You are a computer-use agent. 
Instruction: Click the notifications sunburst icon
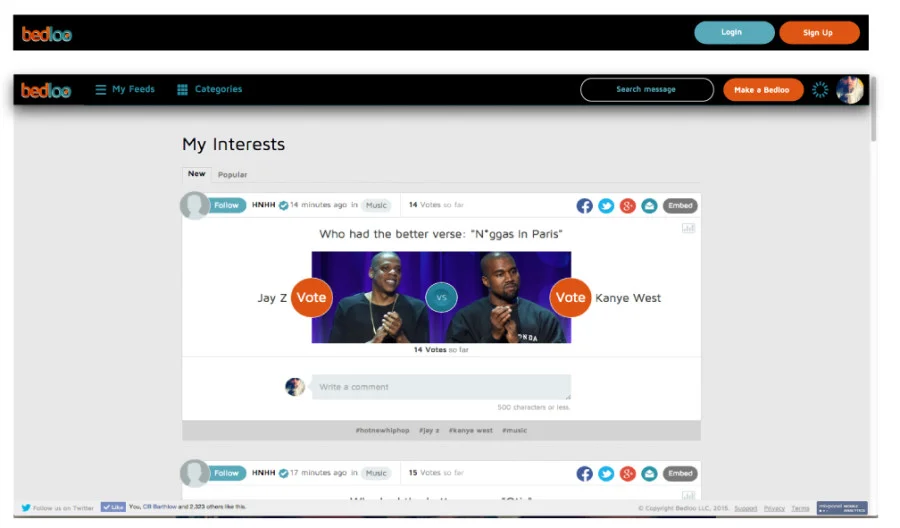coord(820,90)
